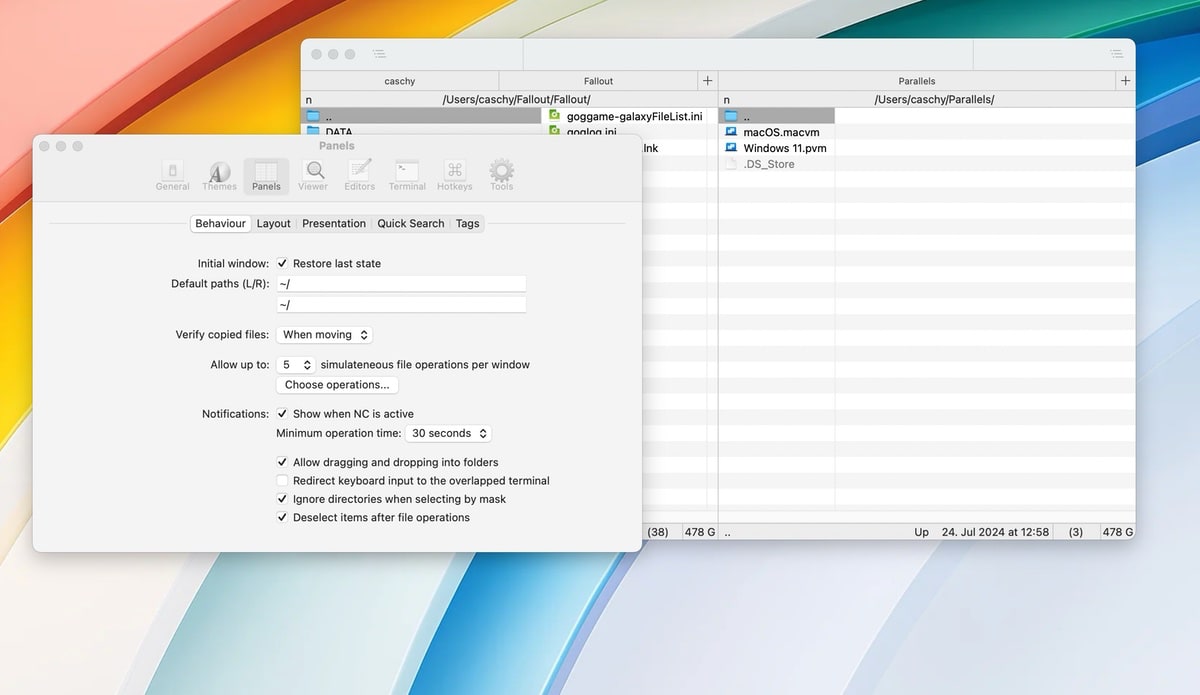The image size is (1200, 695).
Task: Add a new tab in the Parallels panel
Action: click(x=1124, y=80)
